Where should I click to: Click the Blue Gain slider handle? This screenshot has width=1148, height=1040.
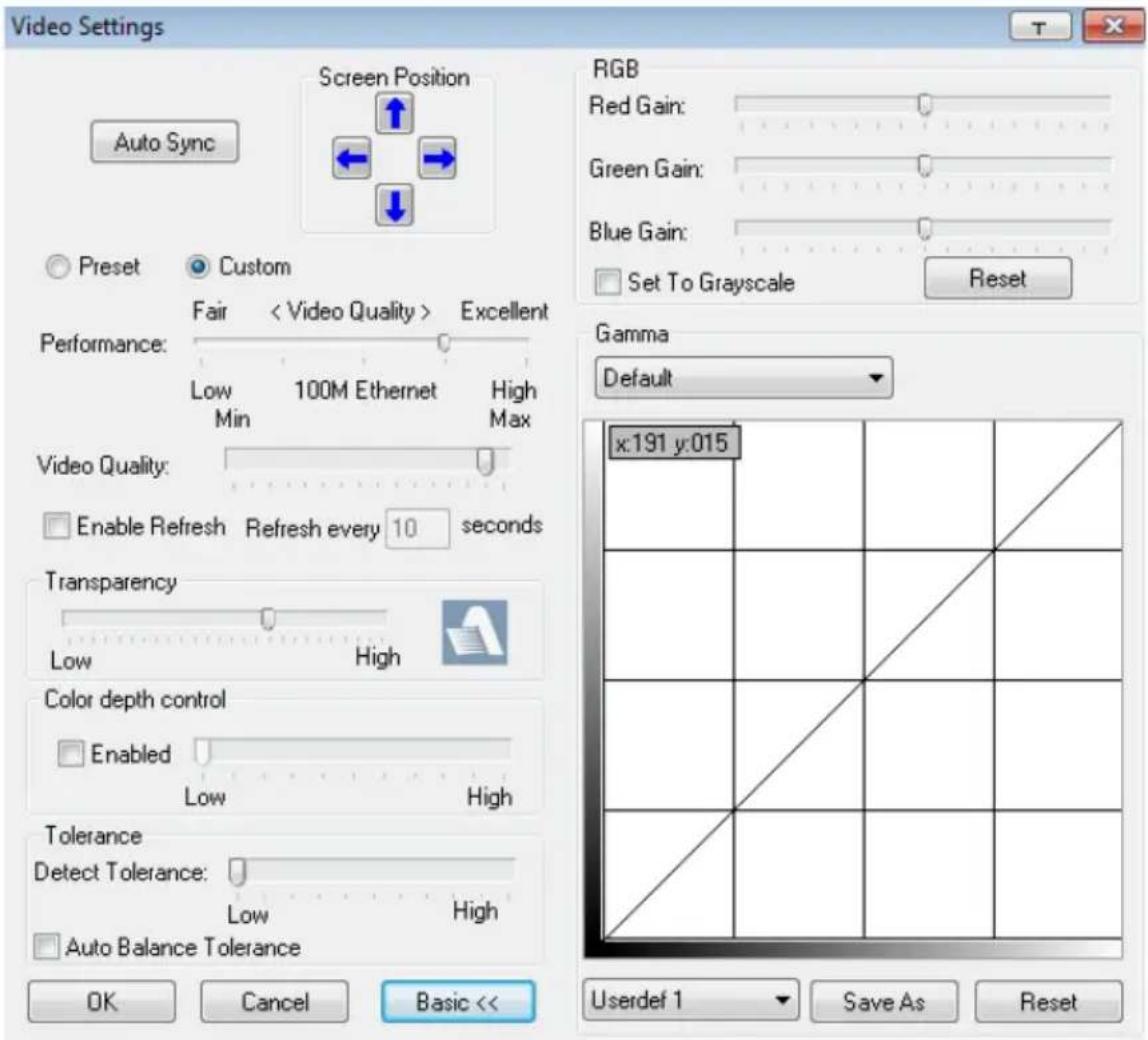pos(925,229)
